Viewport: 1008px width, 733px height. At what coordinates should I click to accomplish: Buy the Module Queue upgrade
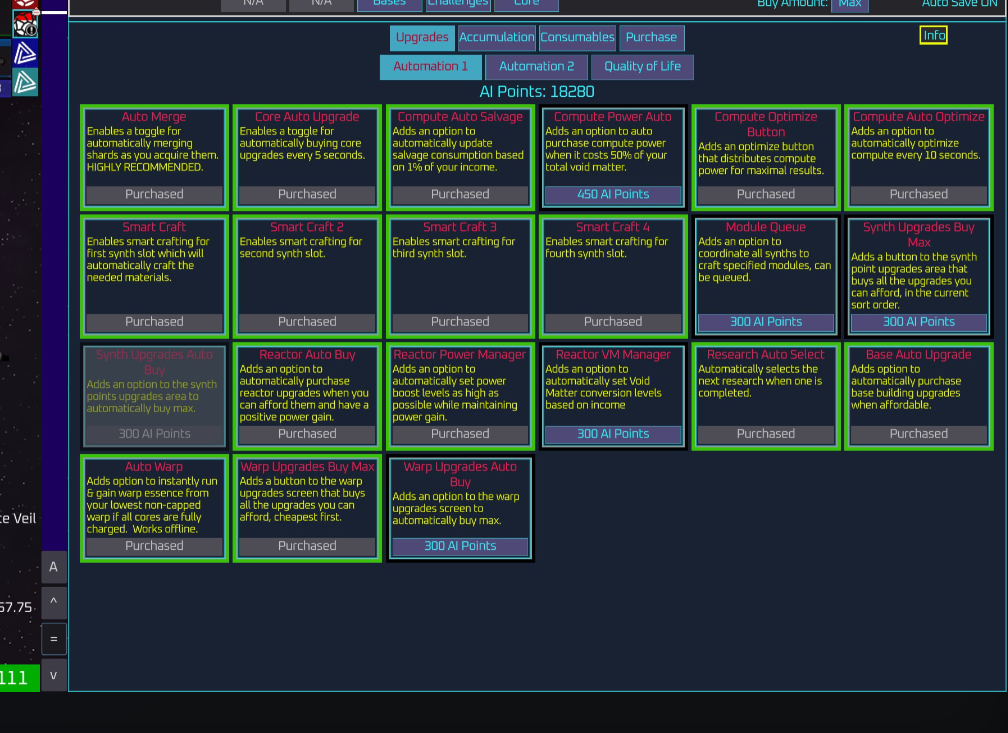click(766, 321)
